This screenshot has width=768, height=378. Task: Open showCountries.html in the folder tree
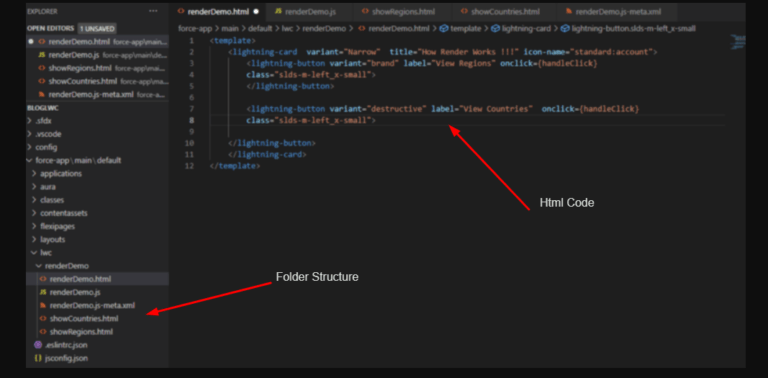pyautogui.click(x=97, y=319)
